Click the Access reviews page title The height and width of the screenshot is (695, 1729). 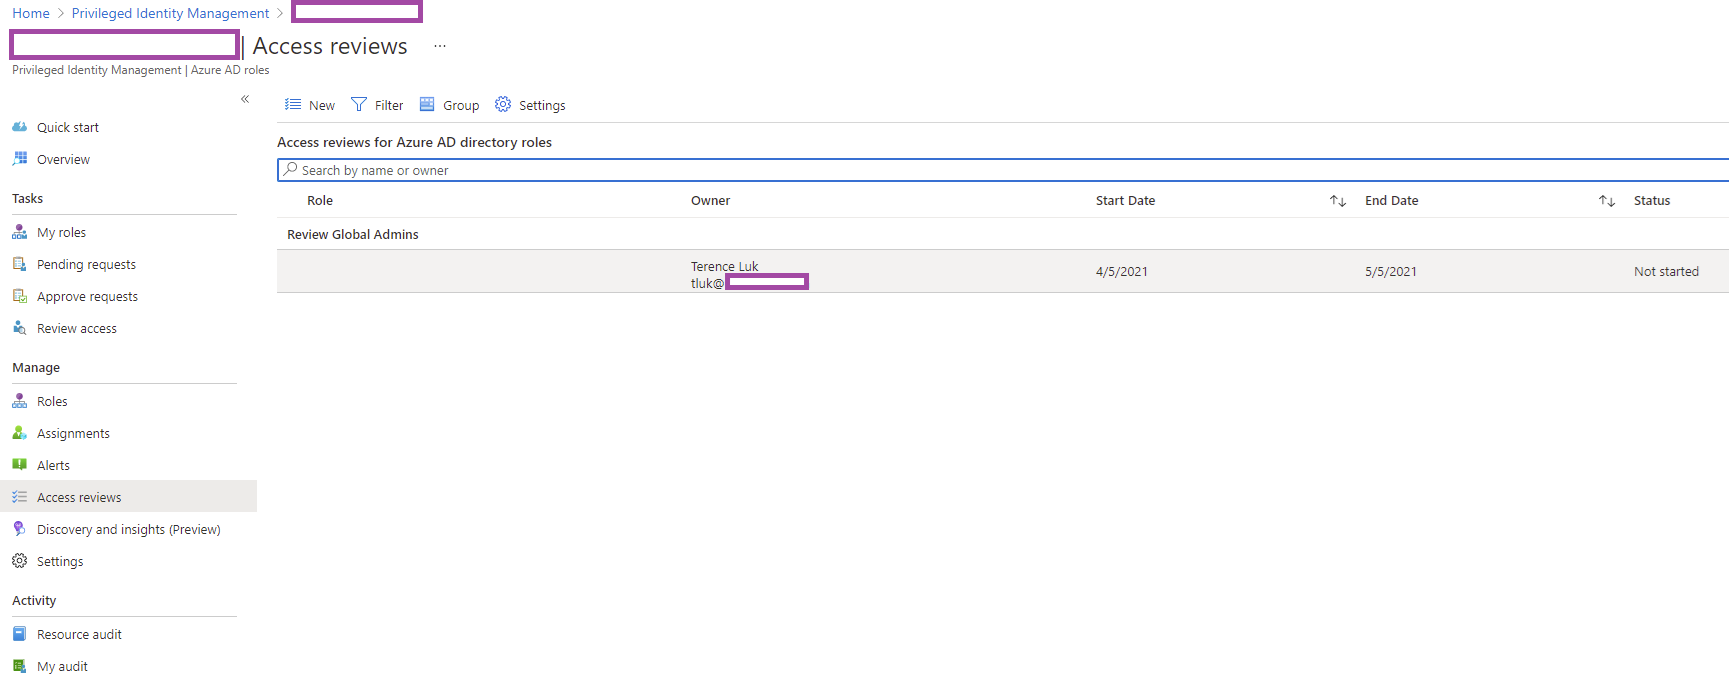[x=330, y=46]
